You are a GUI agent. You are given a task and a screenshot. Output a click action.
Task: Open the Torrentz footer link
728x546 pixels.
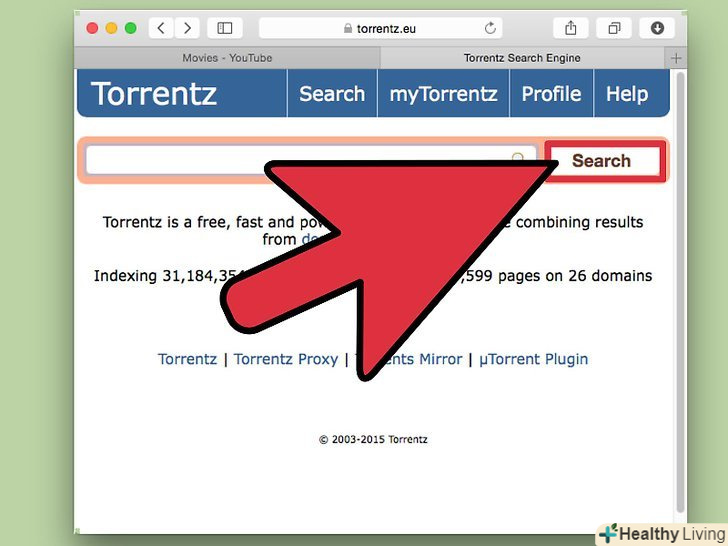point(187,359)
